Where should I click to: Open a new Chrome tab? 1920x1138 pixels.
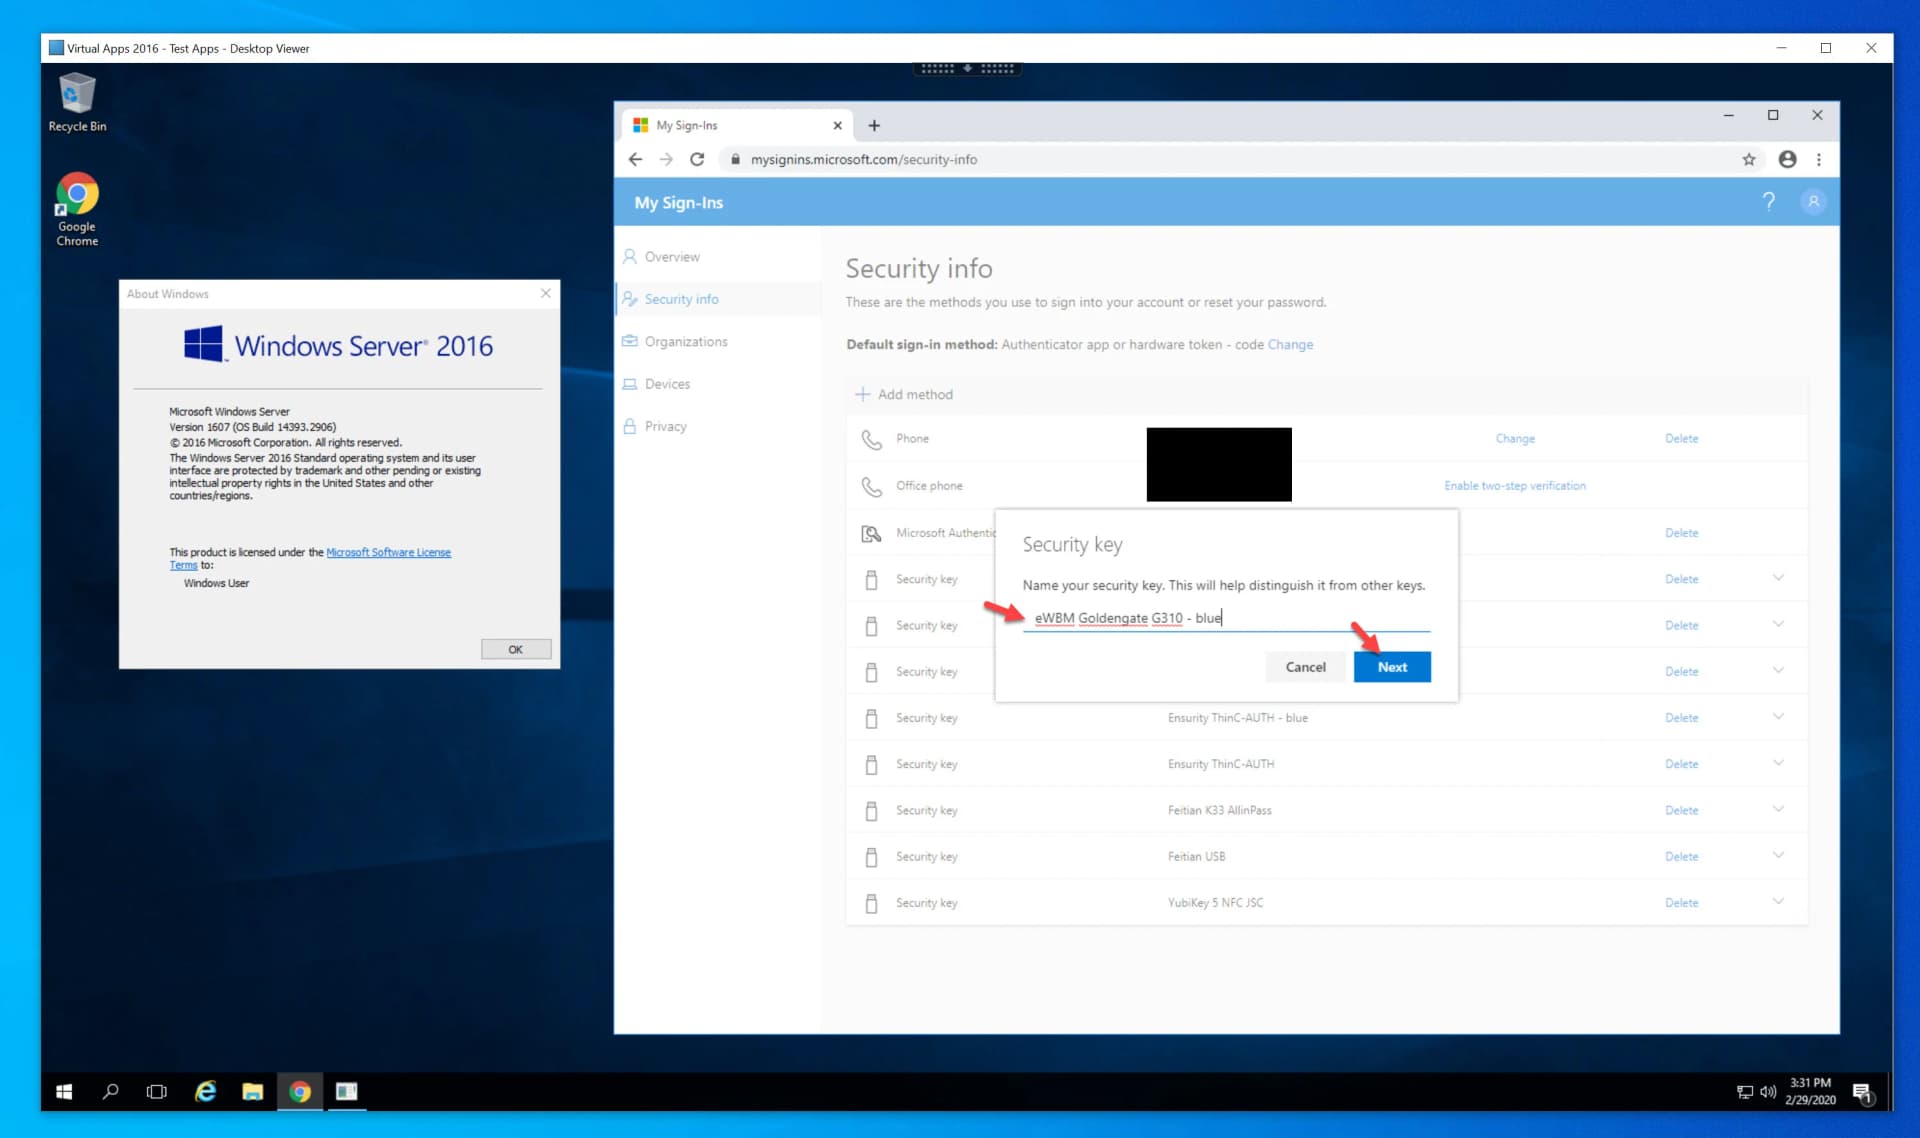click(874, 125)
